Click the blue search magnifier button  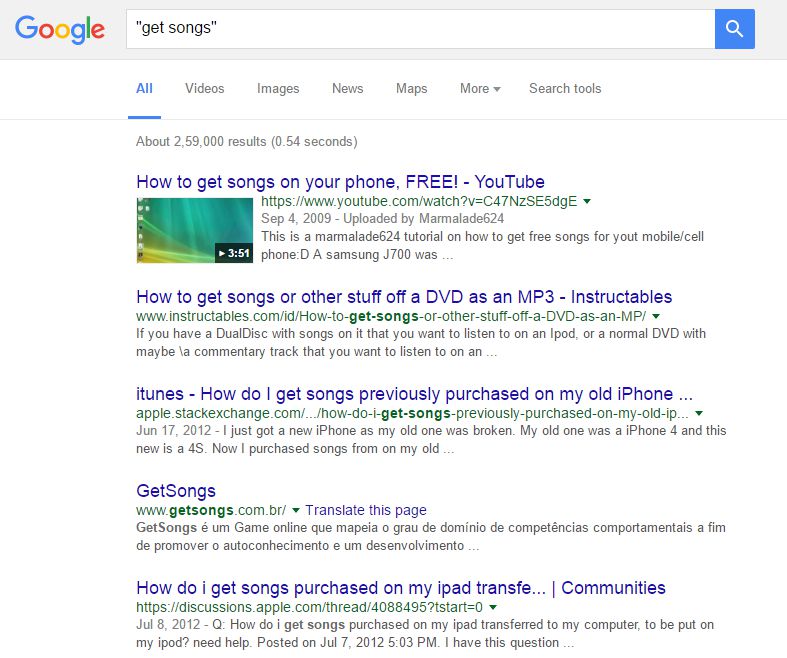pyautogui.click(x=734, y=29)
